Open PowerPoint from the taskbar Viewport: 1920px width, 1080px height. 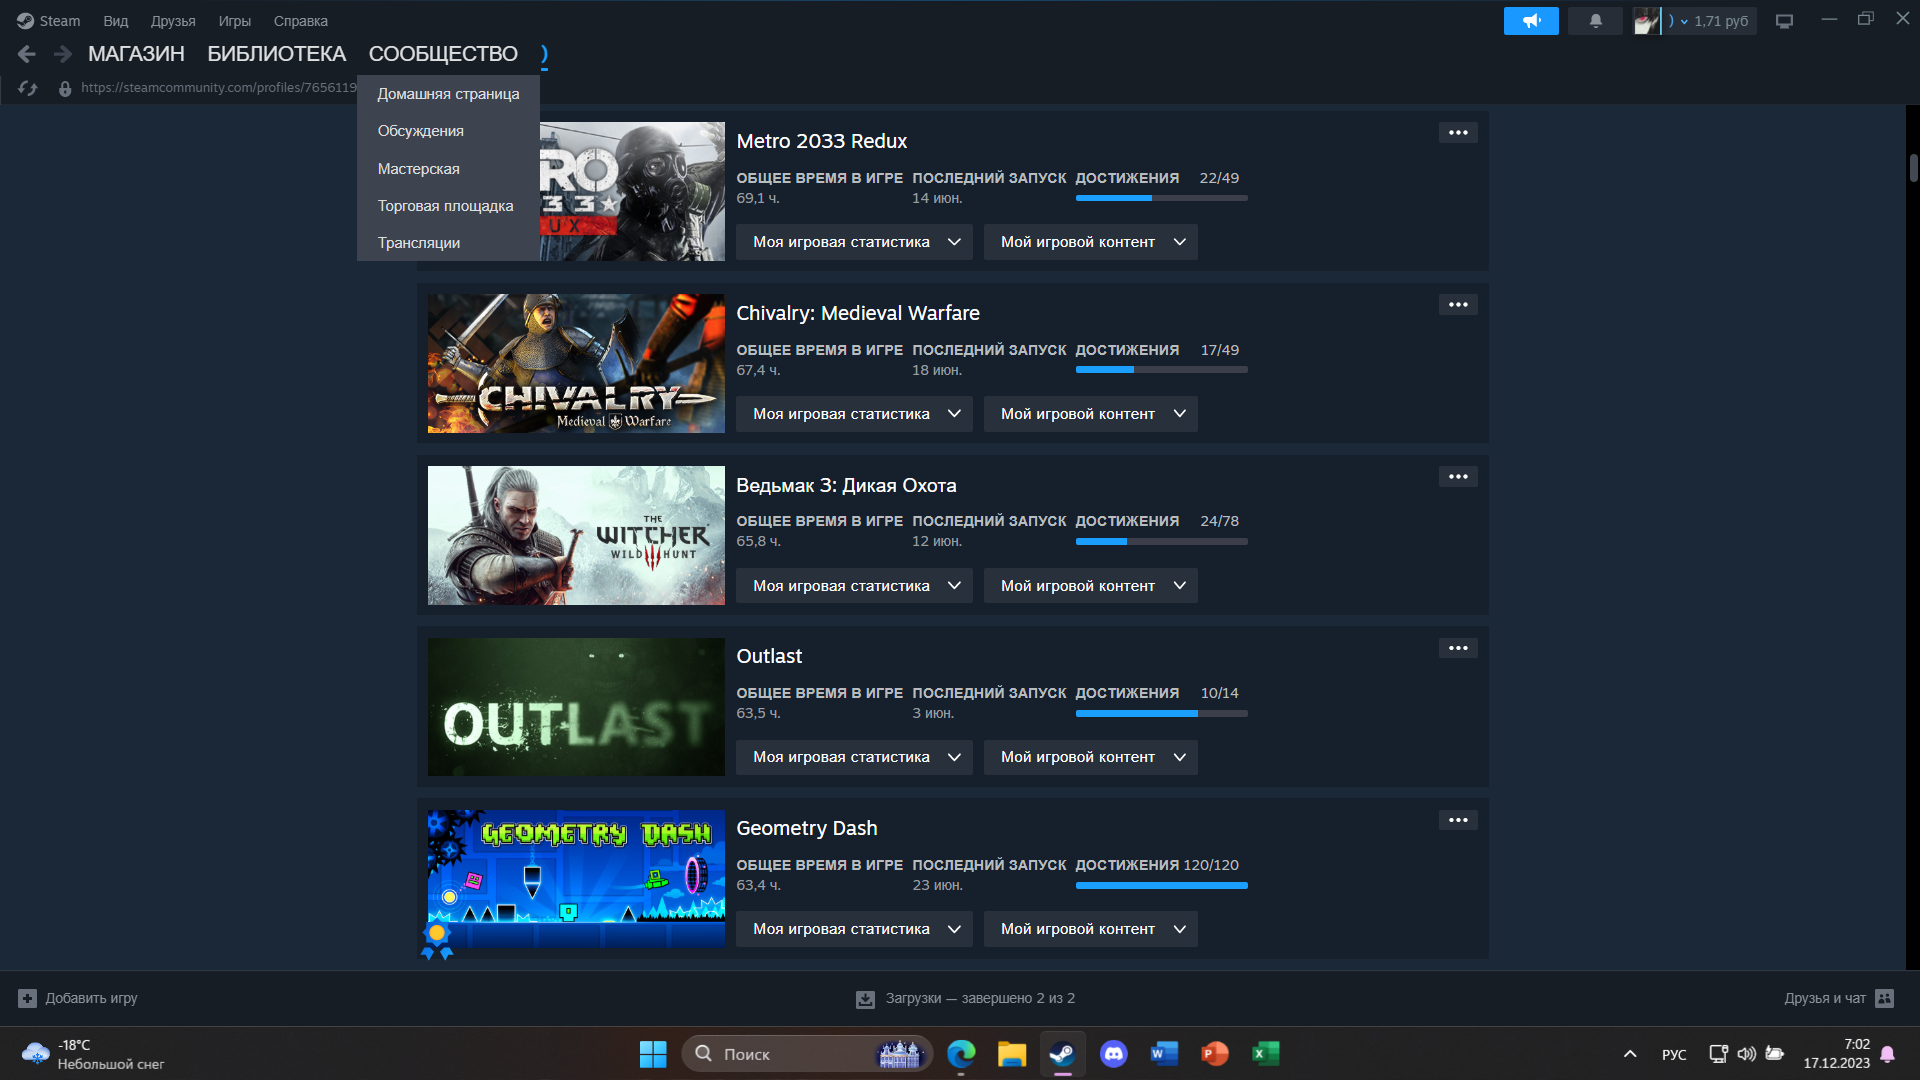1215,1054
